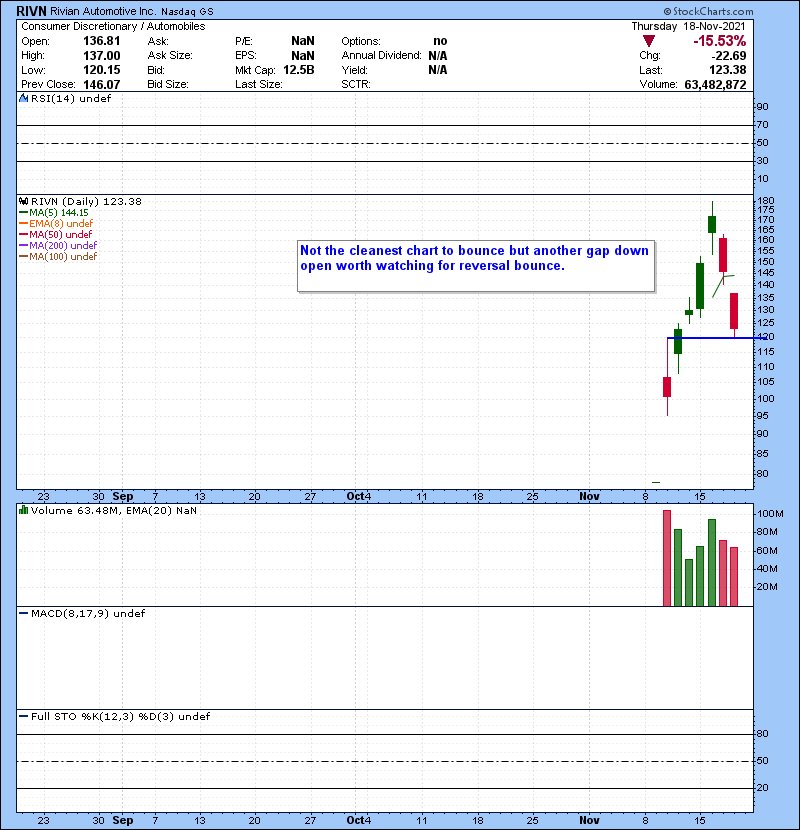Click the RSI(14) indicator icon
The width and height of the screenshot is (800, 830).
click(x=23, y=98)
